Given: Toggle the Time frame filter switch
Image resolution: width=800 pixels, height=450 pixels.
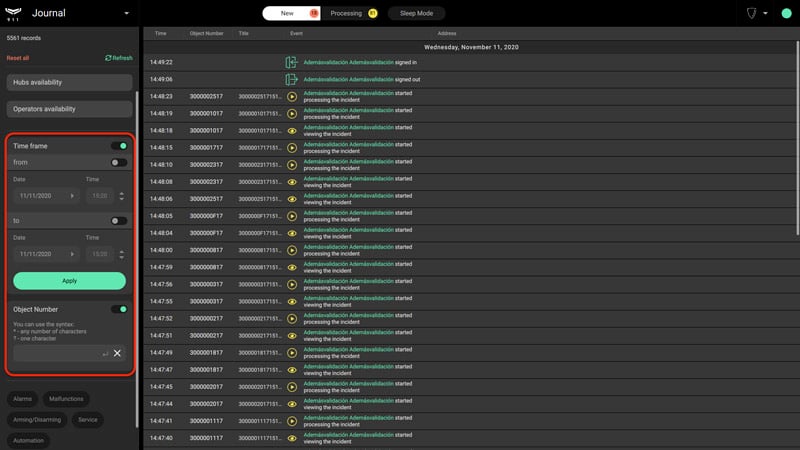Looking at the screenshot, I should (119, 146).
